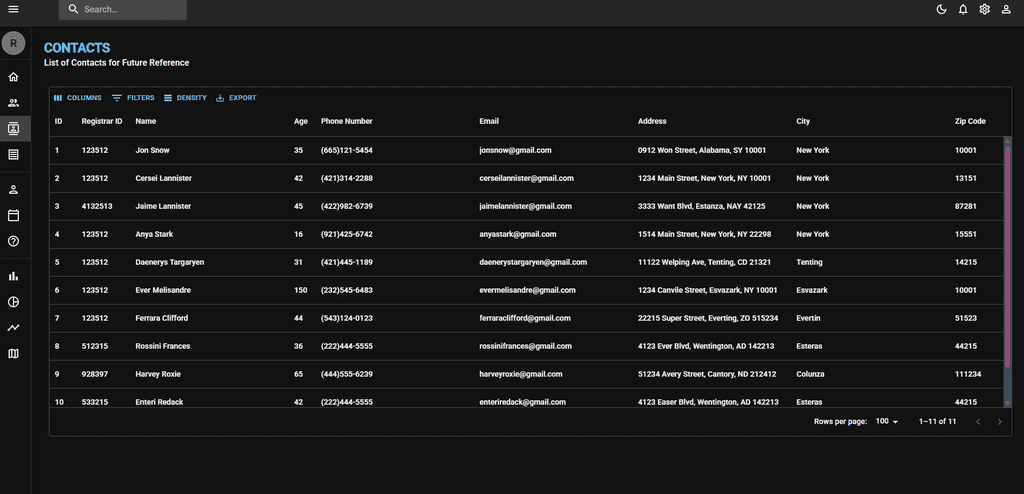This screenshot has height=494, width=1024.
Task: Open the settings gear icon
Action: 984,9
